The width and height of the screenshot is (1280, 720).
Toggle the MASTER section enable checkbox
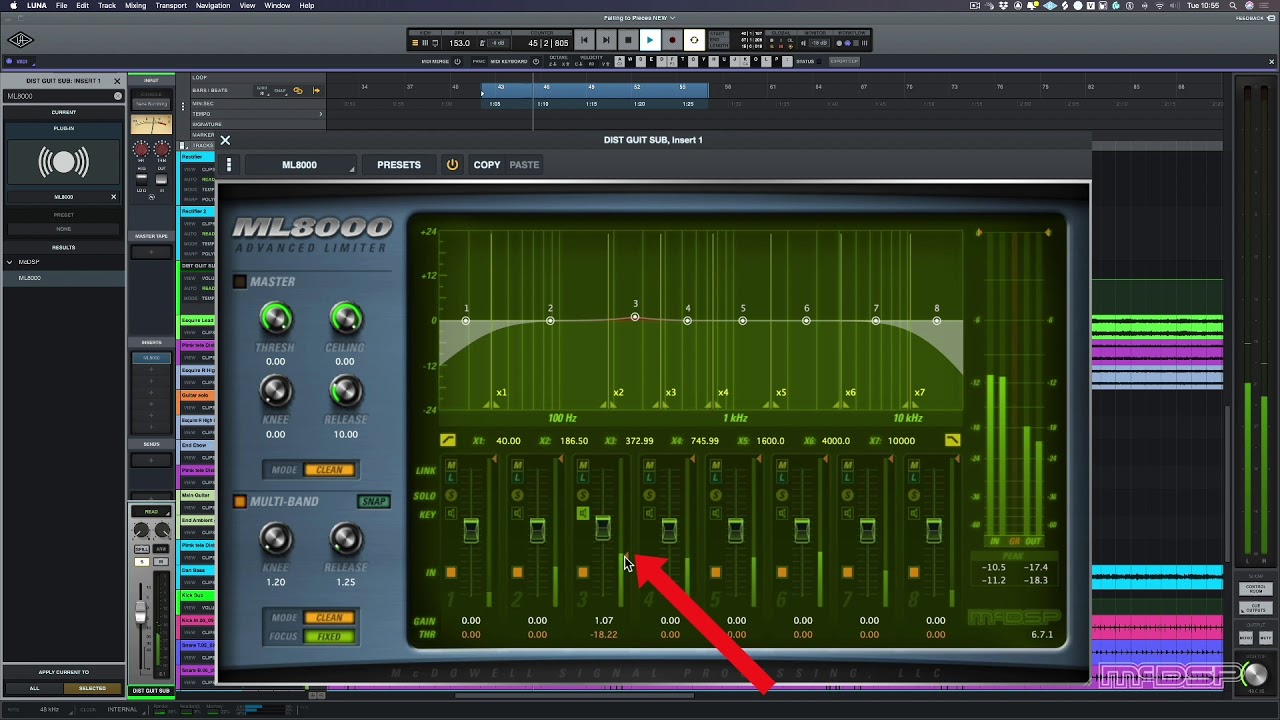[239, 282]
